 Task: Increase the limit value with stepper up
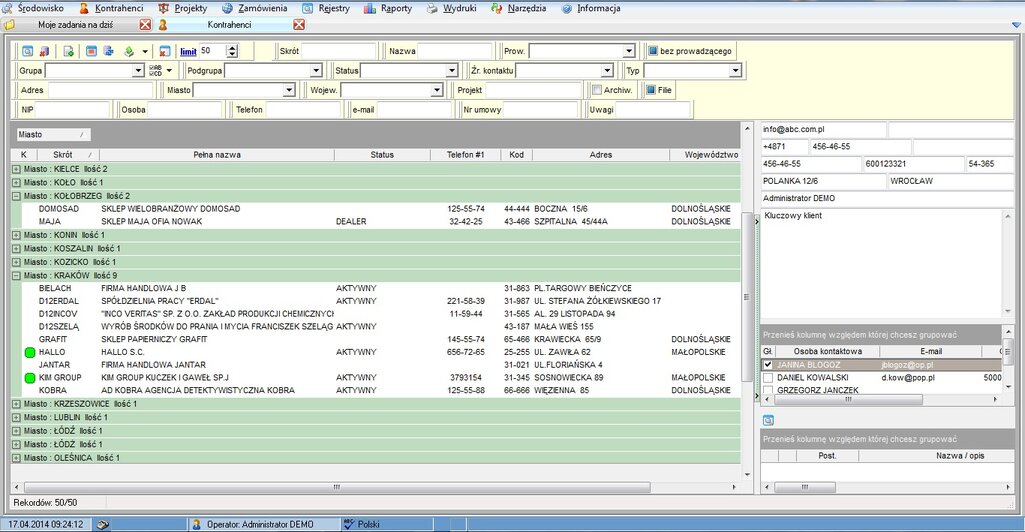(233, 48)
